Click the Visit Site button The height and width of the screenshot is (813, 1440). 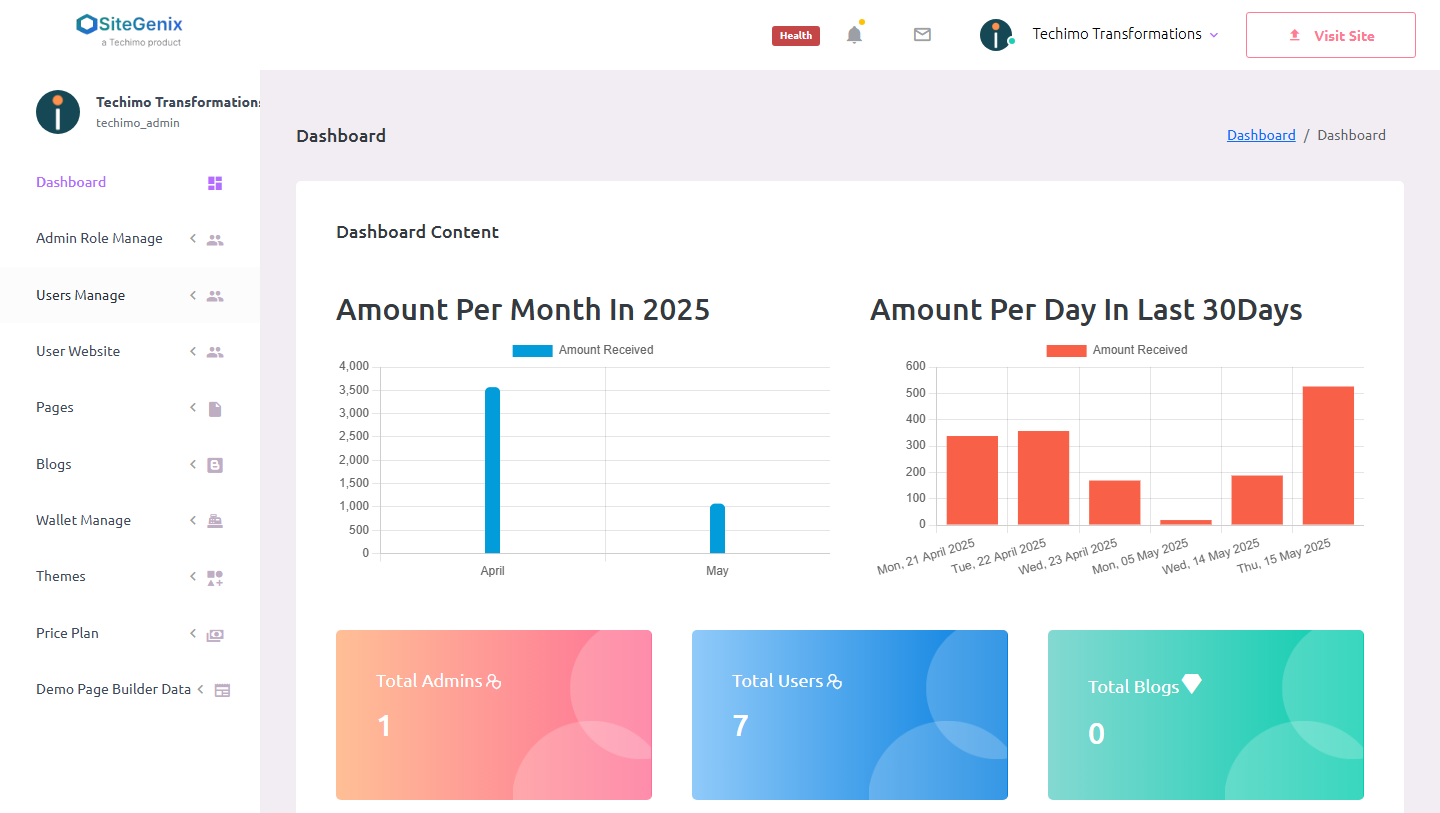(1330, 35)
